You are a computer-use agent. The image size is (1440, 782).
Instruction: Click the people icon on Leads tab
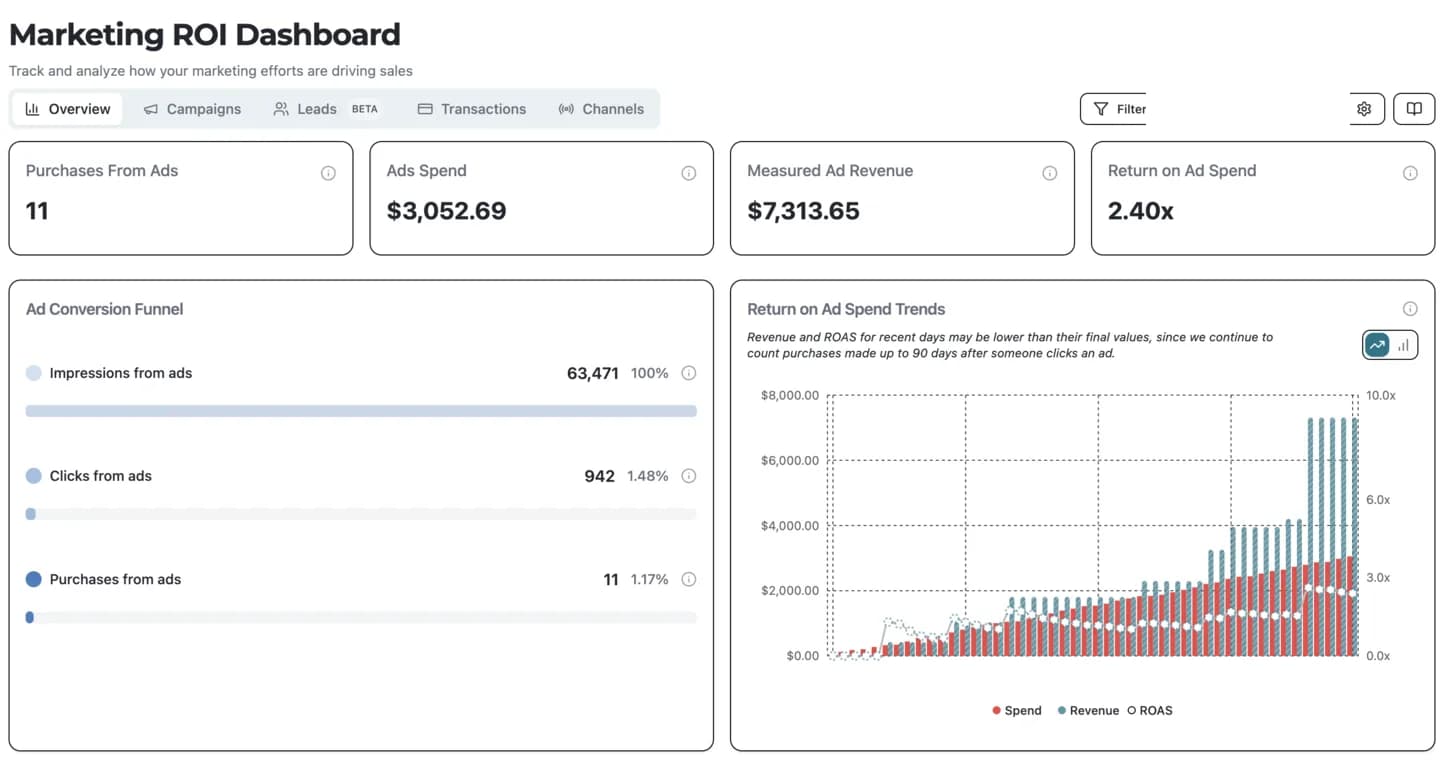tap(281, 109)
